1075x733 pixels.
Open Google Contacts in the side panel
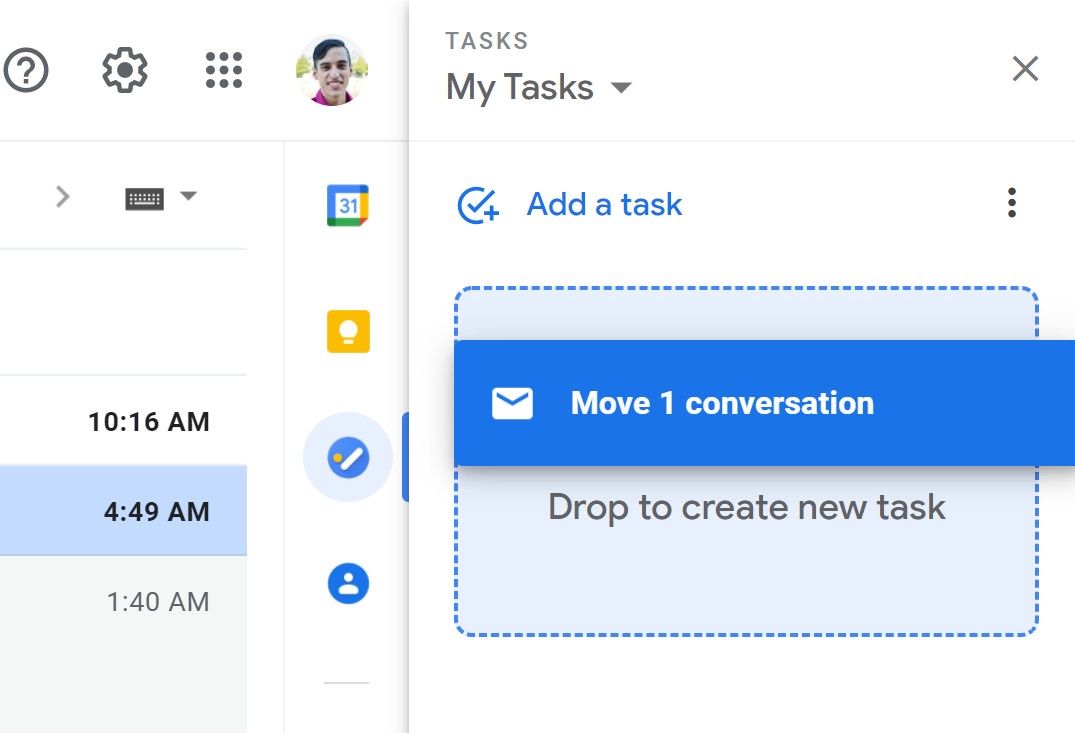pos(345,585)
